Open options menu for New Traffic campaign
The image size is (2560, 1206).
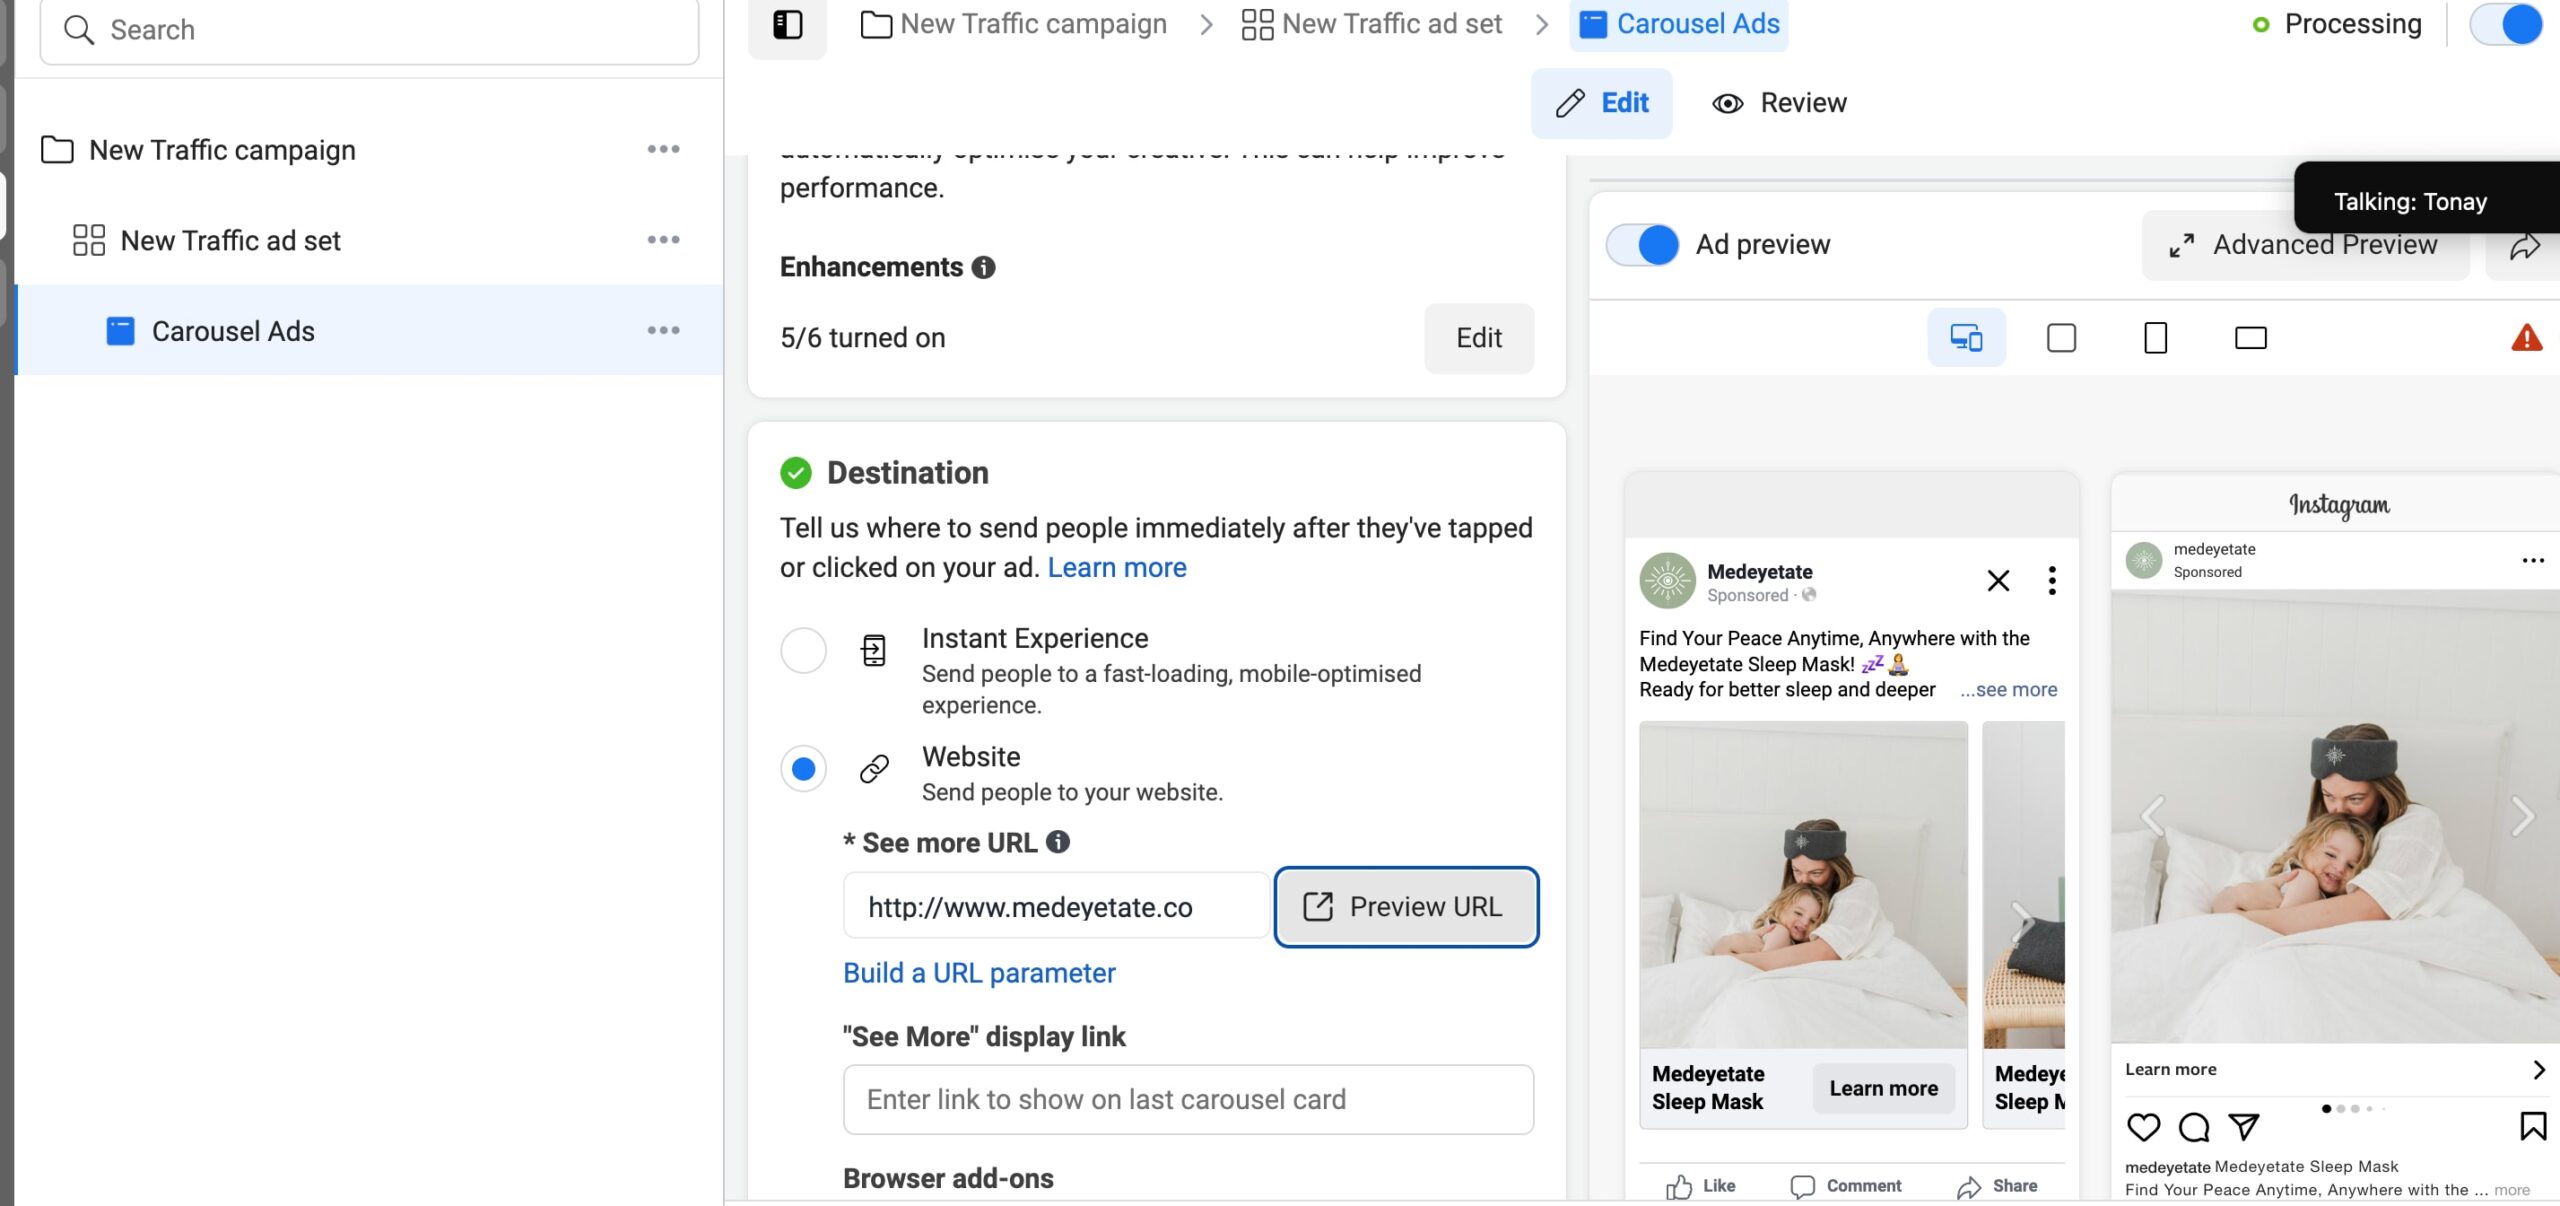point(663,150)
